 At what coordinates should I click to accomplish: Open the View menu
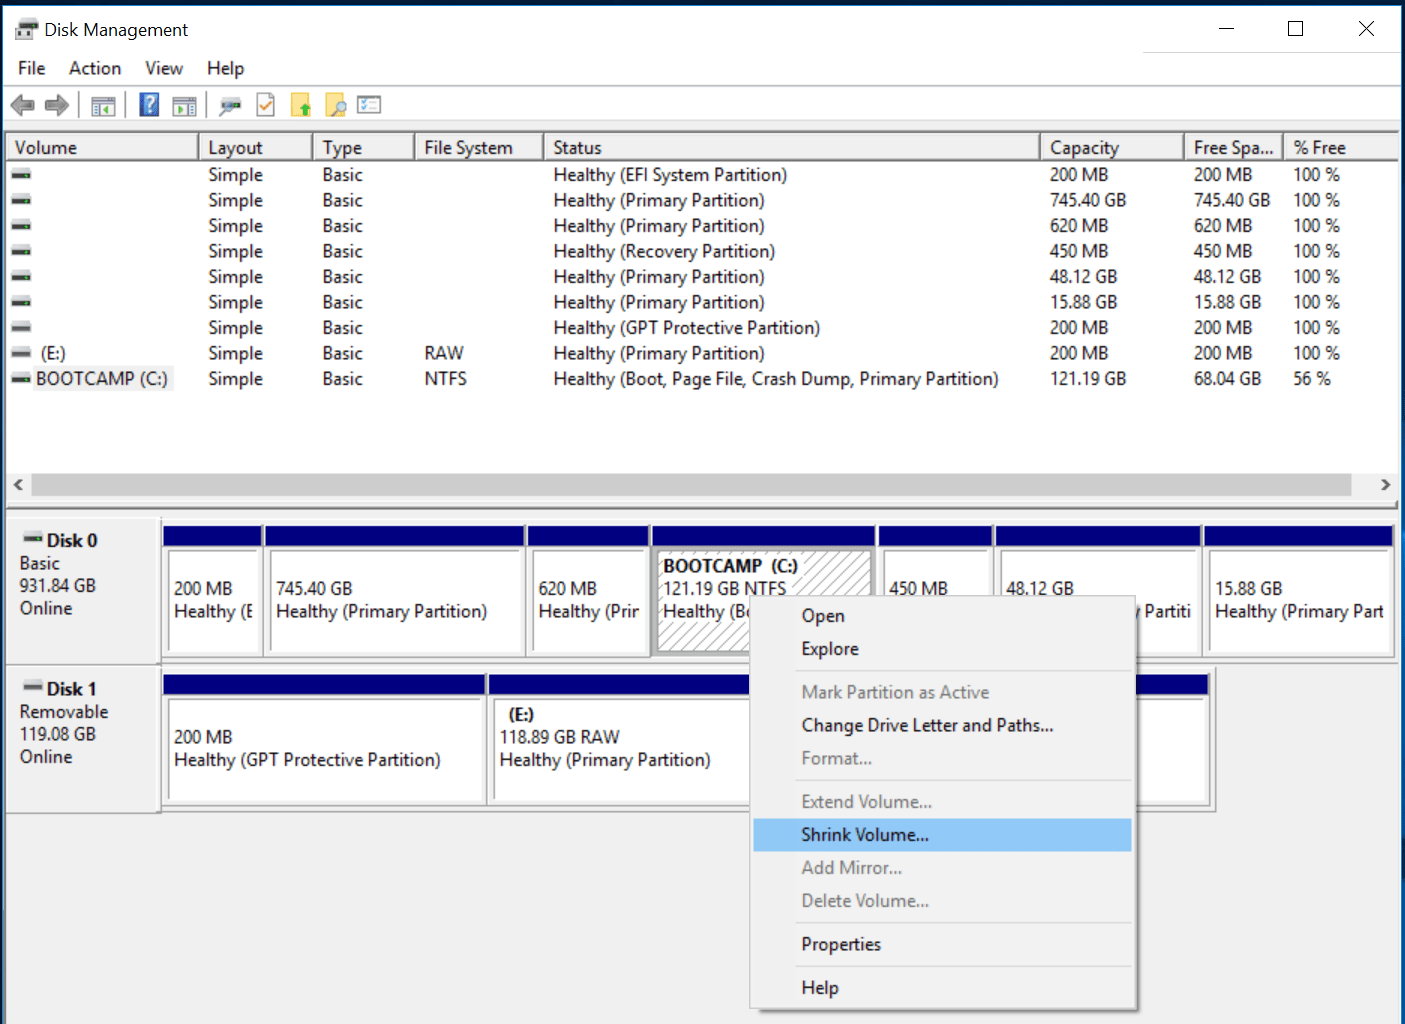tap(164, 68)
